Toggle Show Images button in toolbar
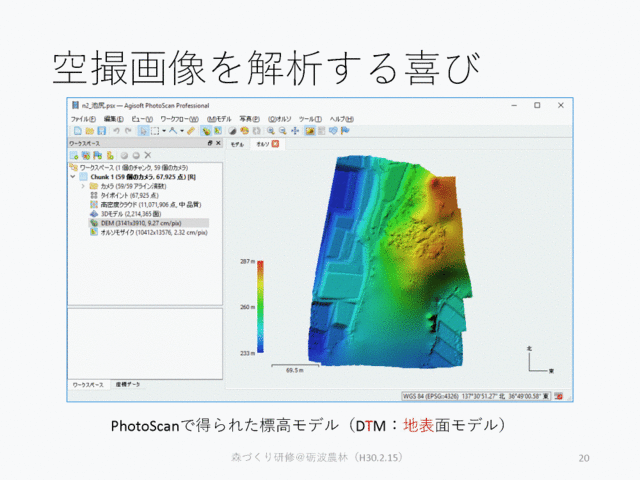Viewport: 640px width, 480px height. tap(310, 131)
